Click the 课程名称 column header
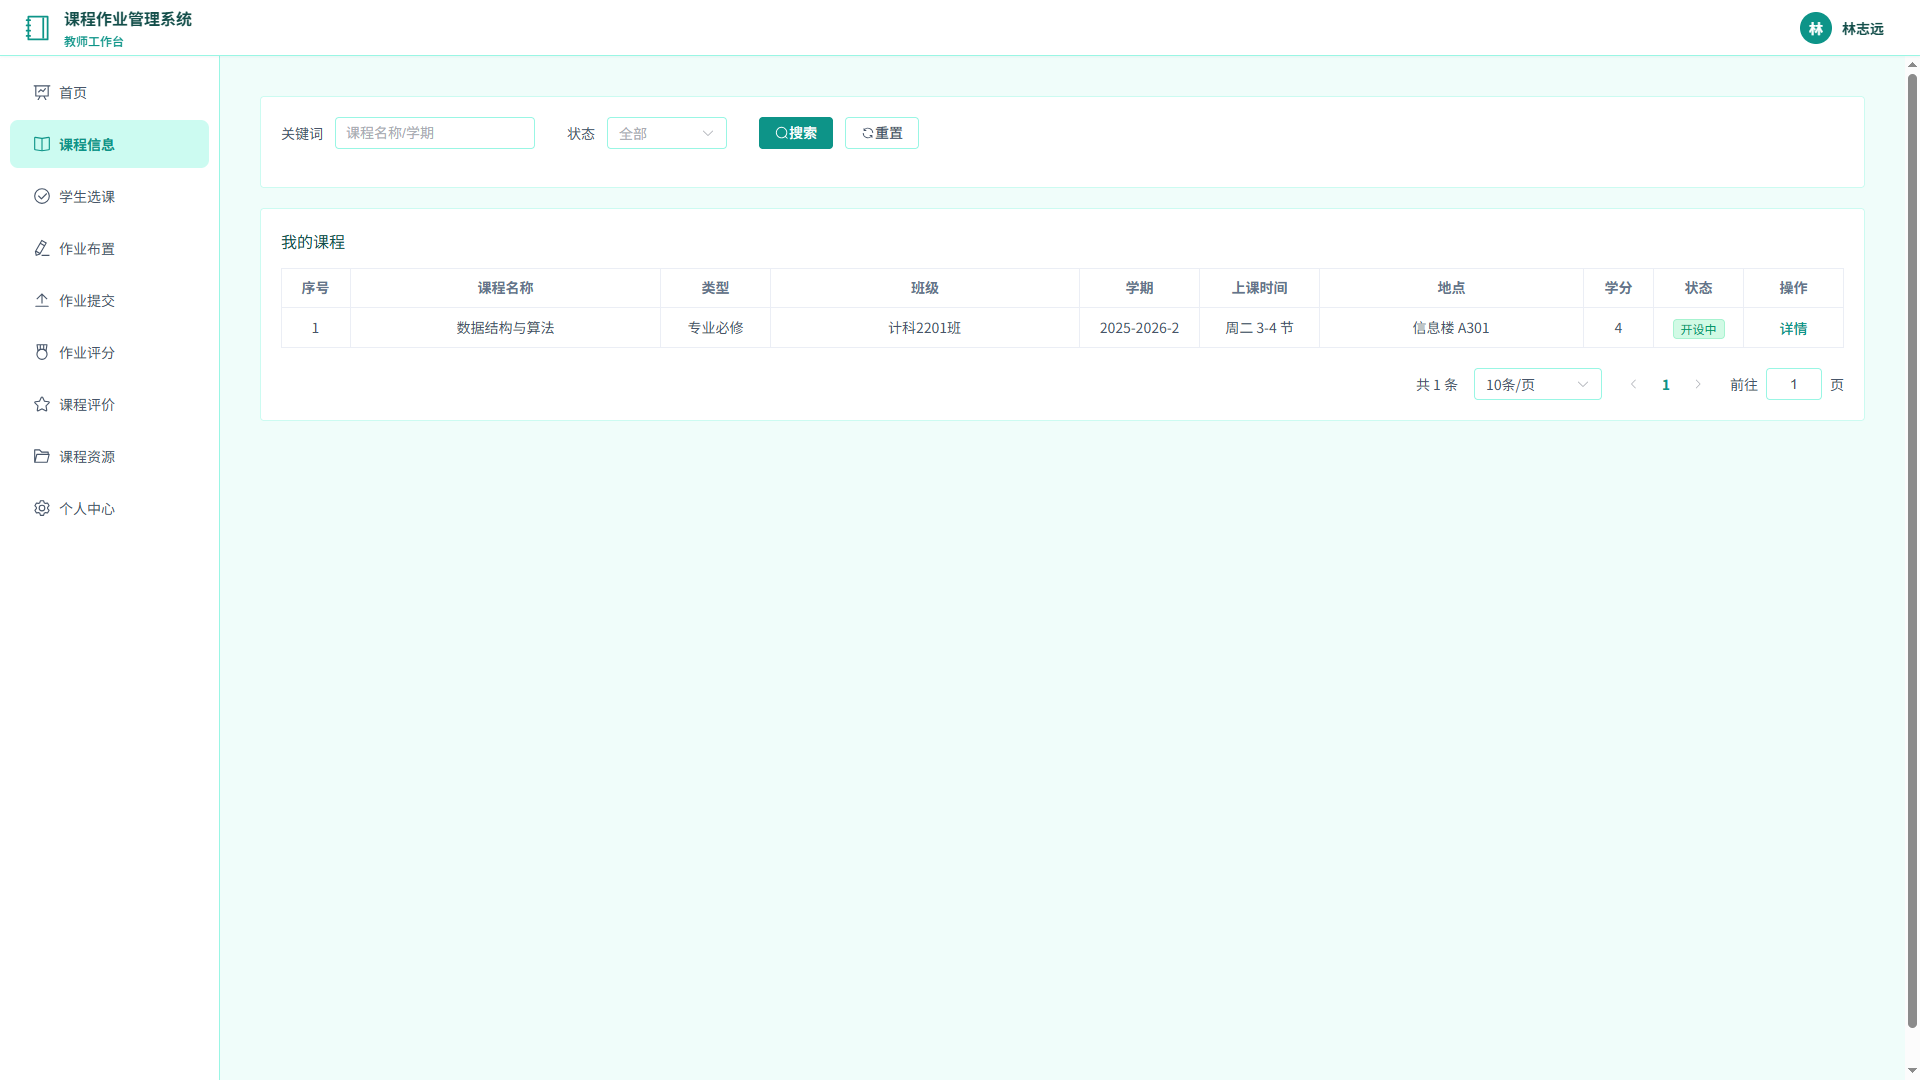 coord(505,288)
